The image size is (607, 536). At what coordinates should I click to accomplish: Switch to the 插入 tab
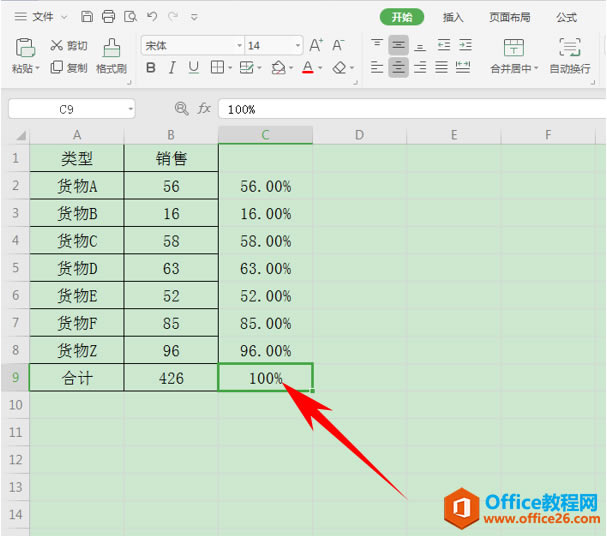click(x=453, y=17)
